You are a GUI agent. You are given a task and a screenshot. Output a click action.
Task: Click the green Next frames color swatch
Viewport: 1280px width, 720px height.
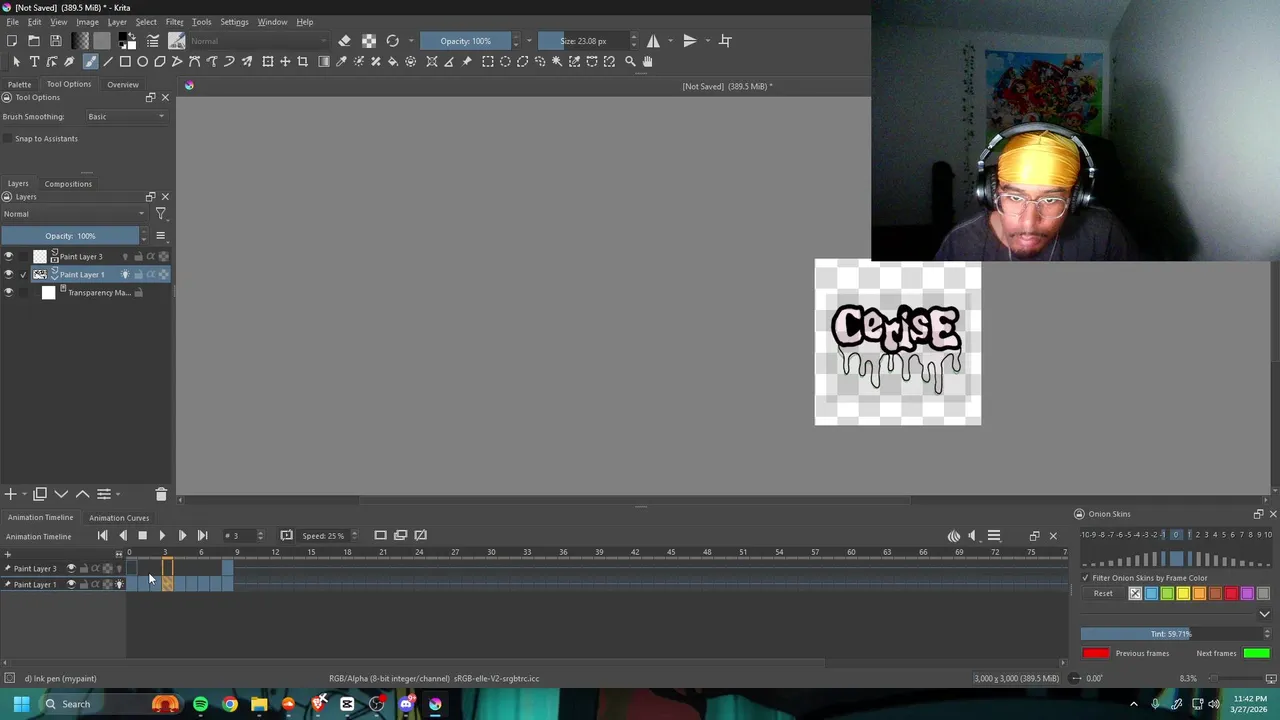[1257, 654]
